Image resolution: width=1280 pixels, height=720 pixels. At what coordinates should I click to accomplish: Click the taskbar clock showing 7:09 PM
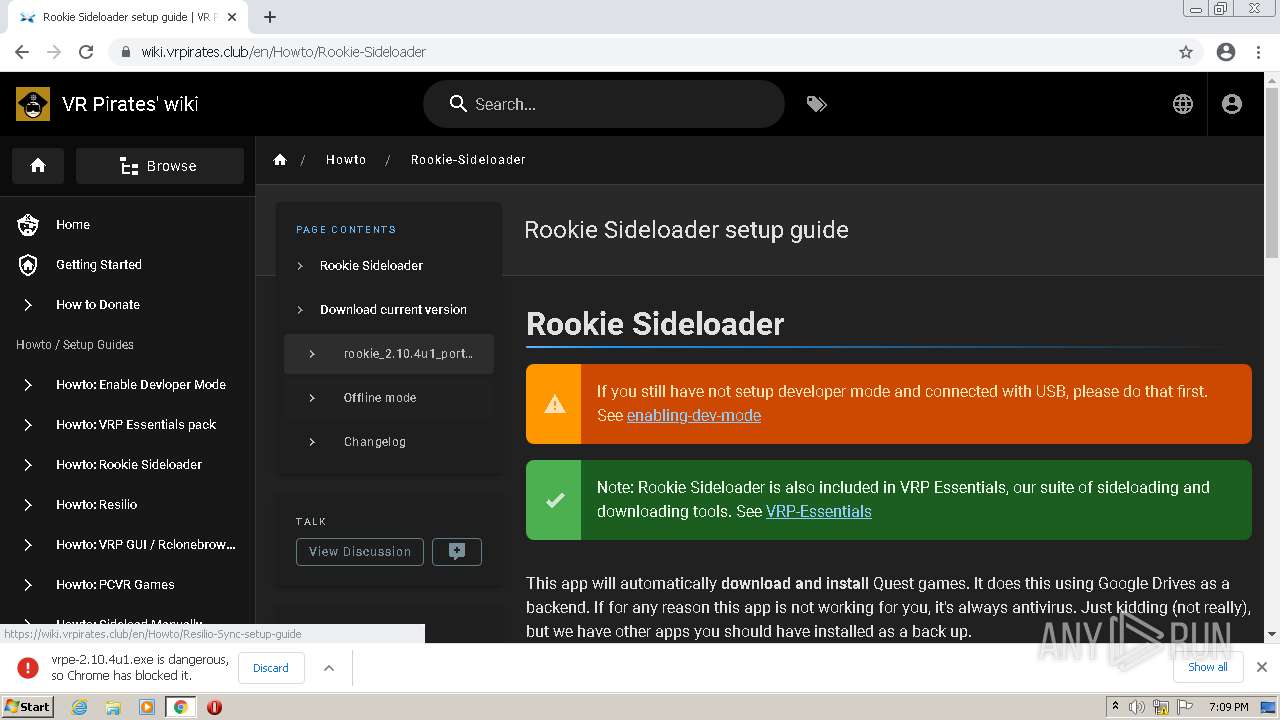pos(1228,707)
